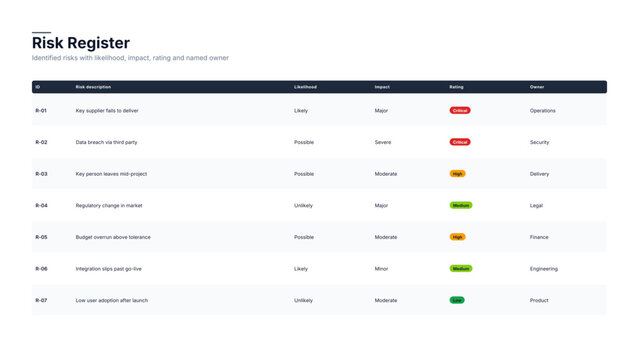Image resolution: width=639 pixels, height=360 pixels.
Task: Select "Budget overrun above tolerance" description
Action: [x=113, y=237]
